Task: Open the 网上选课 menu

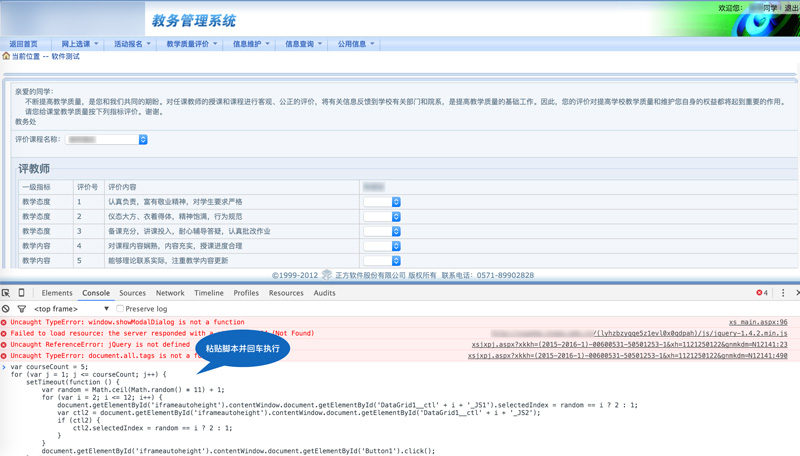Action: click(x=80, y=44)
